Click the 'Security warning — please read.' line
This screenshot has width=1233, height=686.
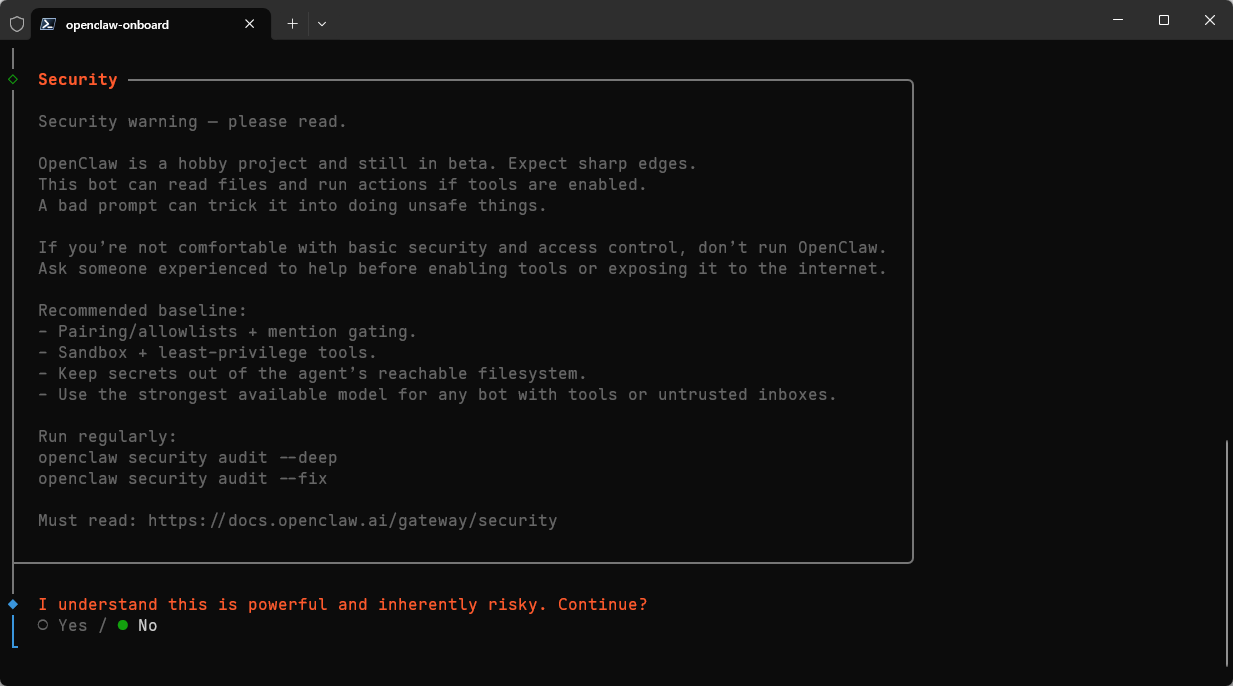pos(192,121)
